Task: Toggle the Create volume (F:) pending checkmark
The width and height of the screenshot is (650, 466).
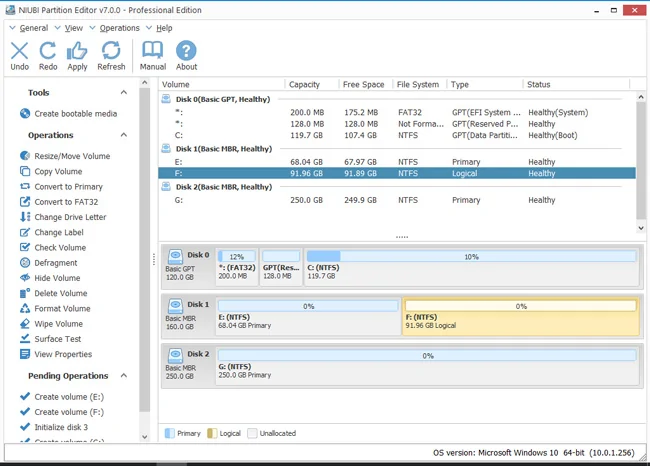Action: pos(25,412)
